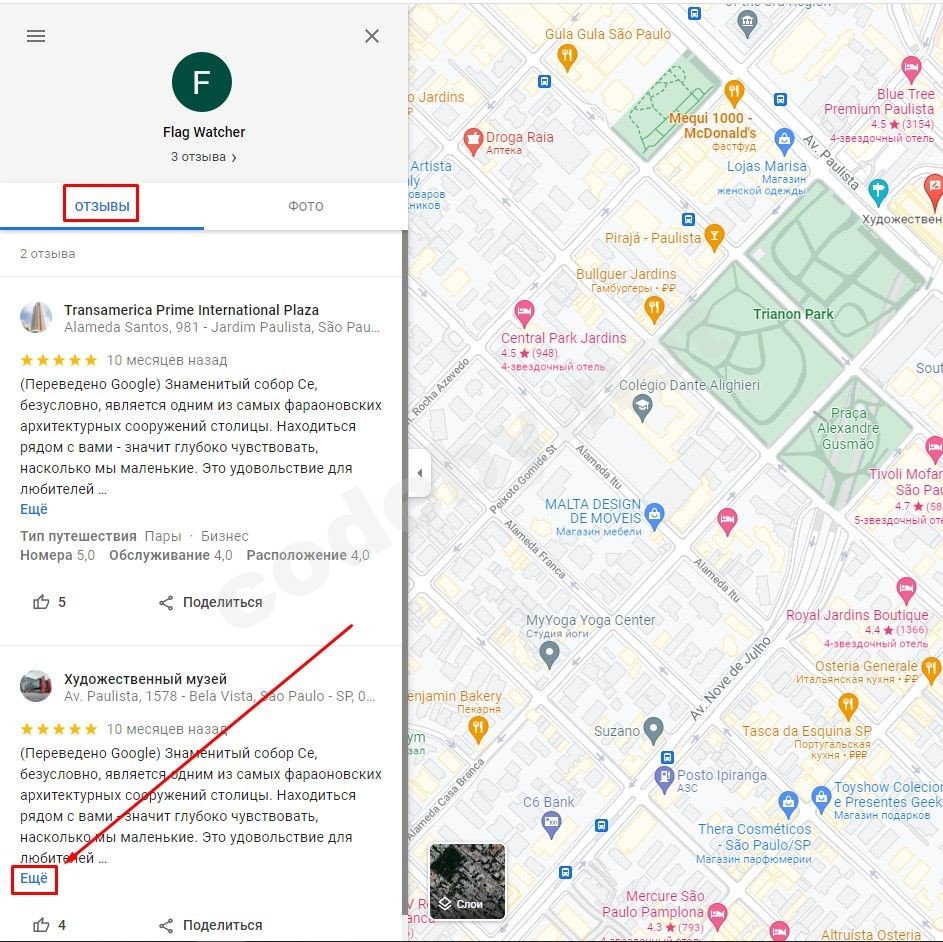Select the Bullguer Jardins restaurant pin
This screenshot has width=943, height=942.
654,309
